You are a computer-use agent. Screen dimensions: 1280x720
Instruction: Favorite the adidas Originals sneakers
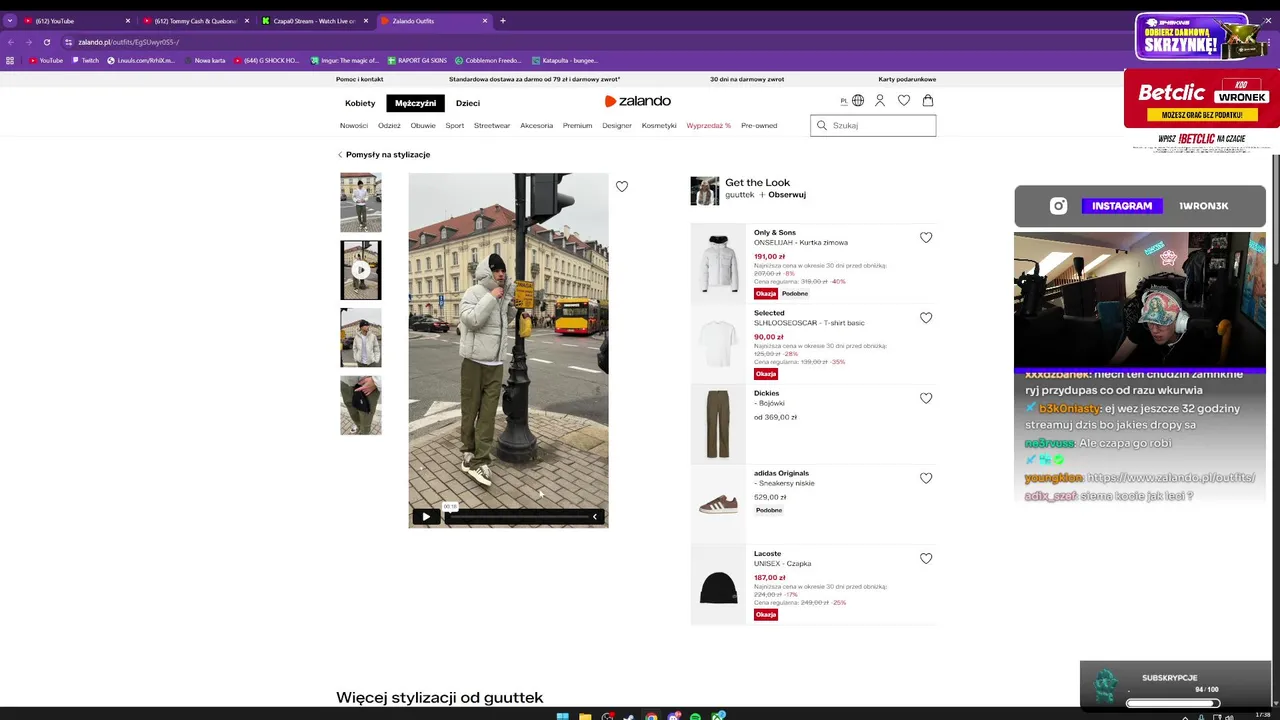coord(926,478)
